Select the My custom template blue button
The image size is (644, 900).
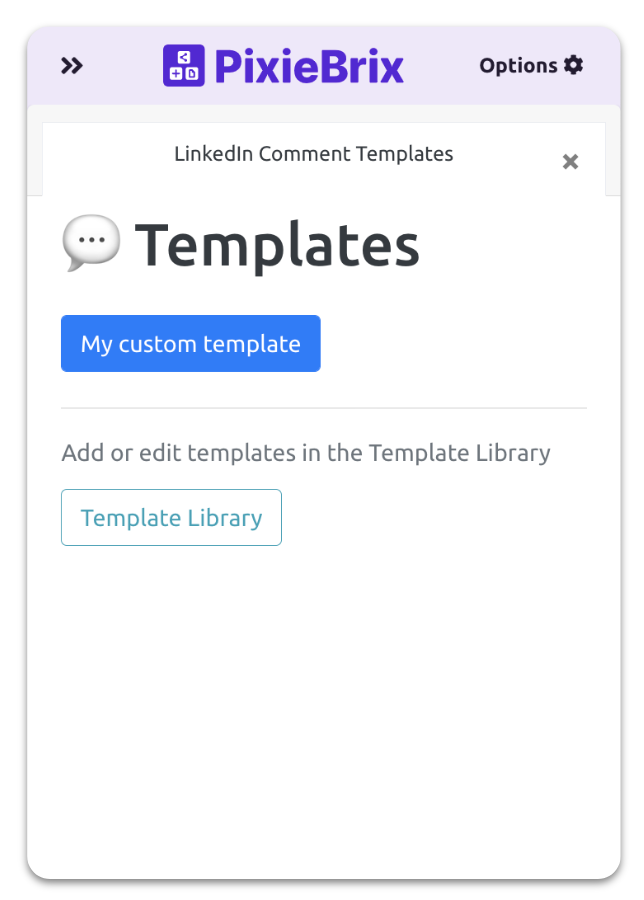190,343
